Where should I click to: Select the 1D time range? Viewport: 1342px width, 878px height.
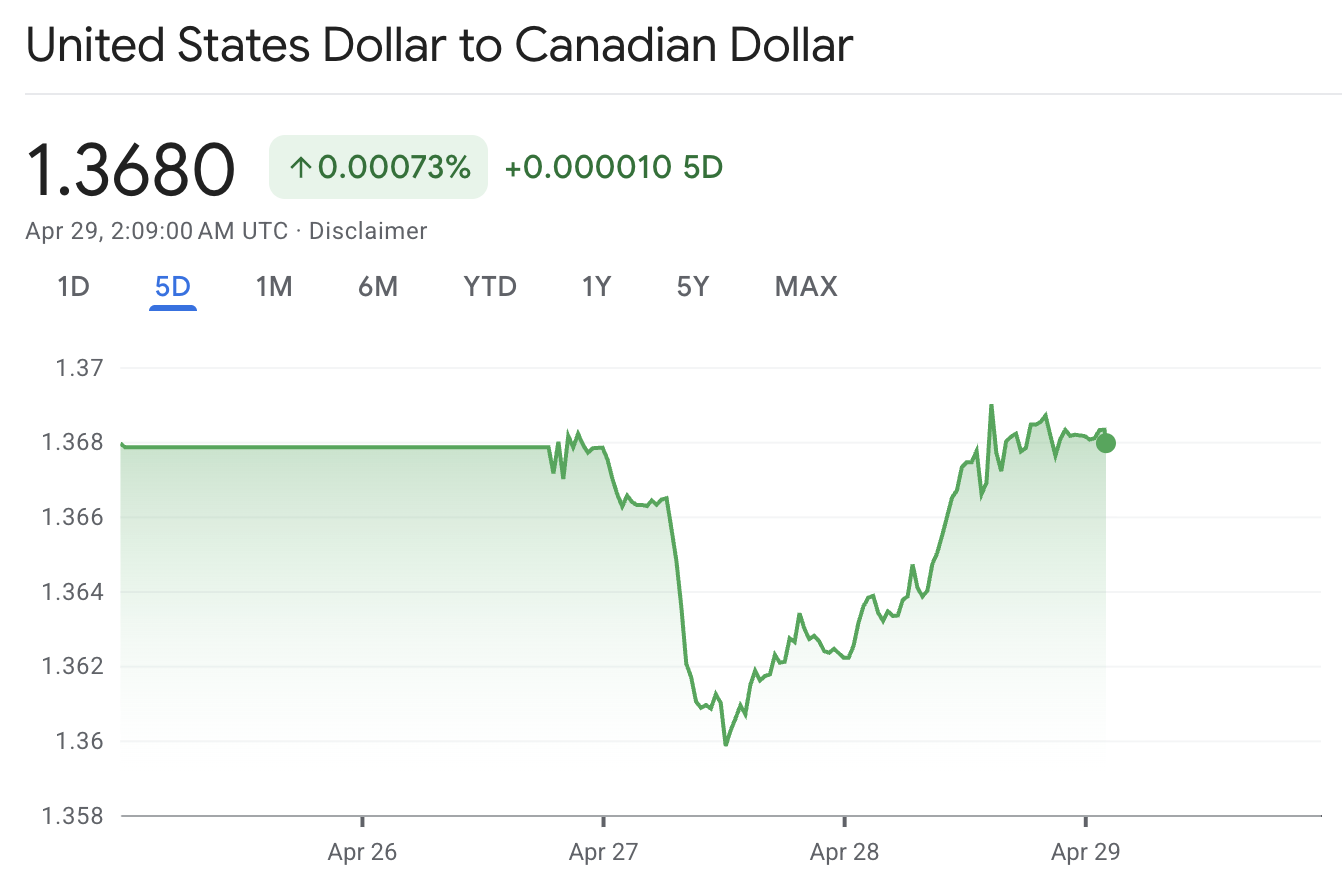pyautogui.click(x=72, y=286)
